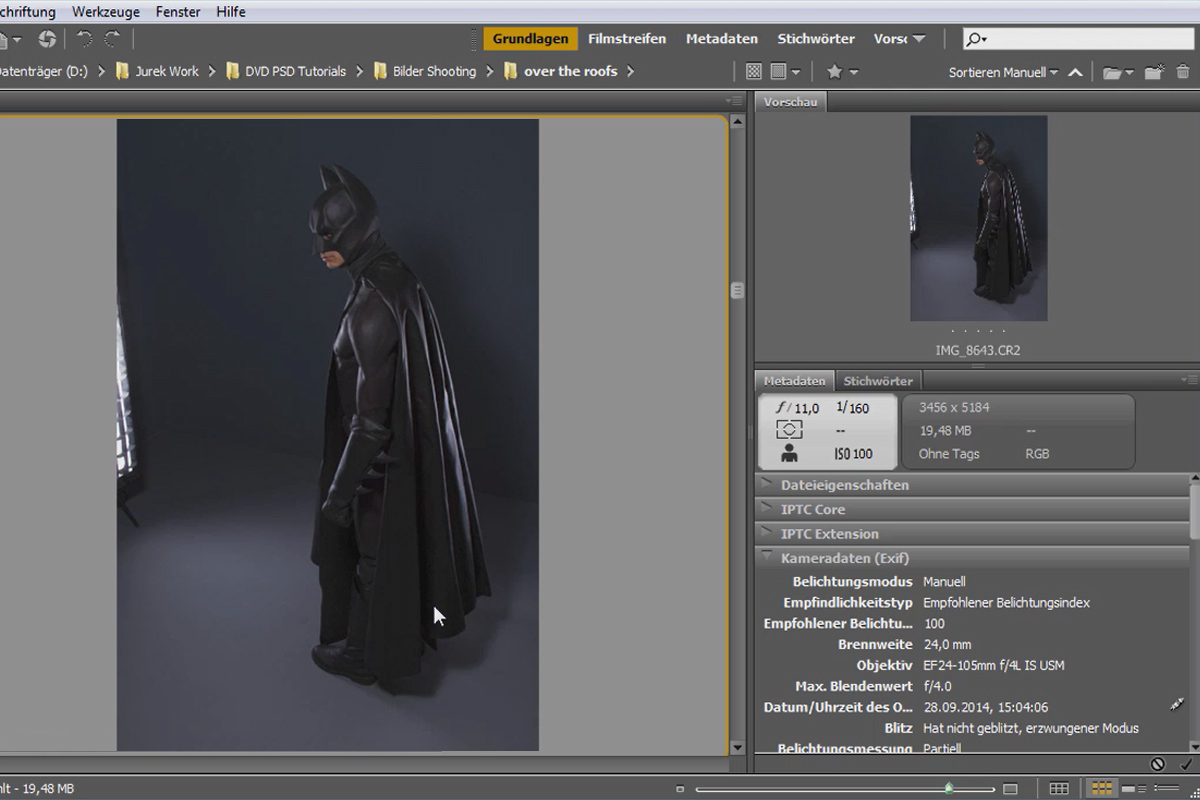1200x800 pixels.
Task: Click the Bilder Shooting folder icon
Action: point(381,72)
